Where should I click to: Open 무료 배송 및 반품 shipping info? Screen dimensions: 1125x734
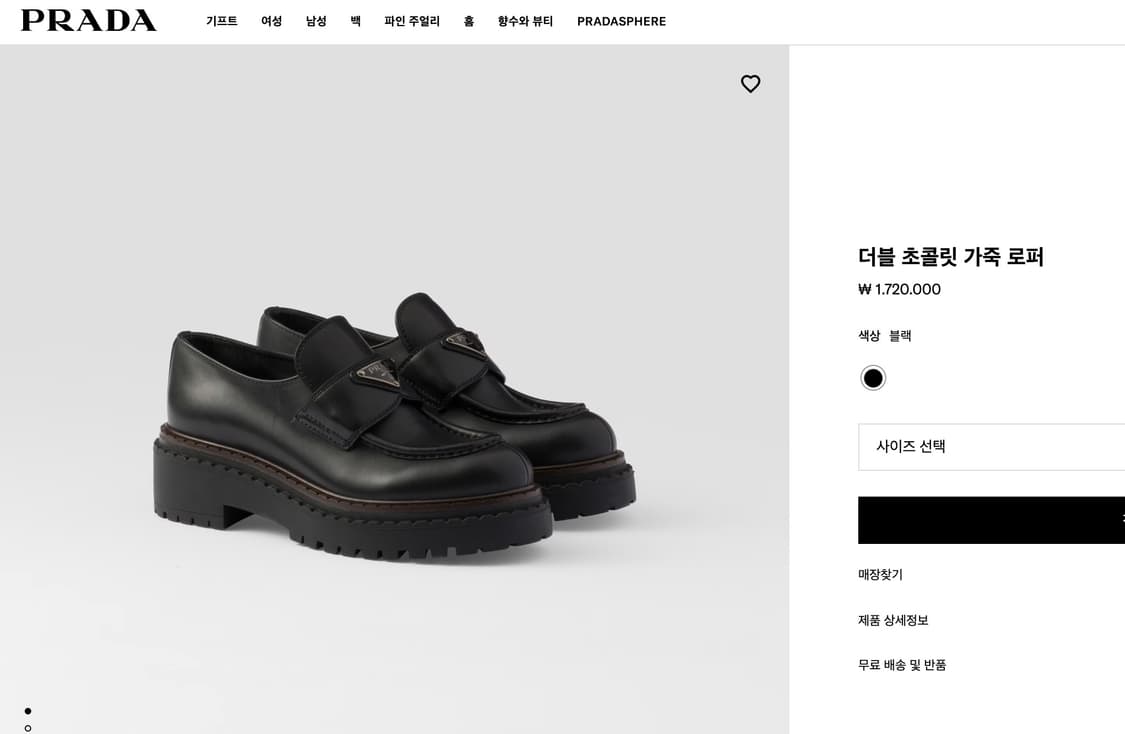(x=902, y=664)
